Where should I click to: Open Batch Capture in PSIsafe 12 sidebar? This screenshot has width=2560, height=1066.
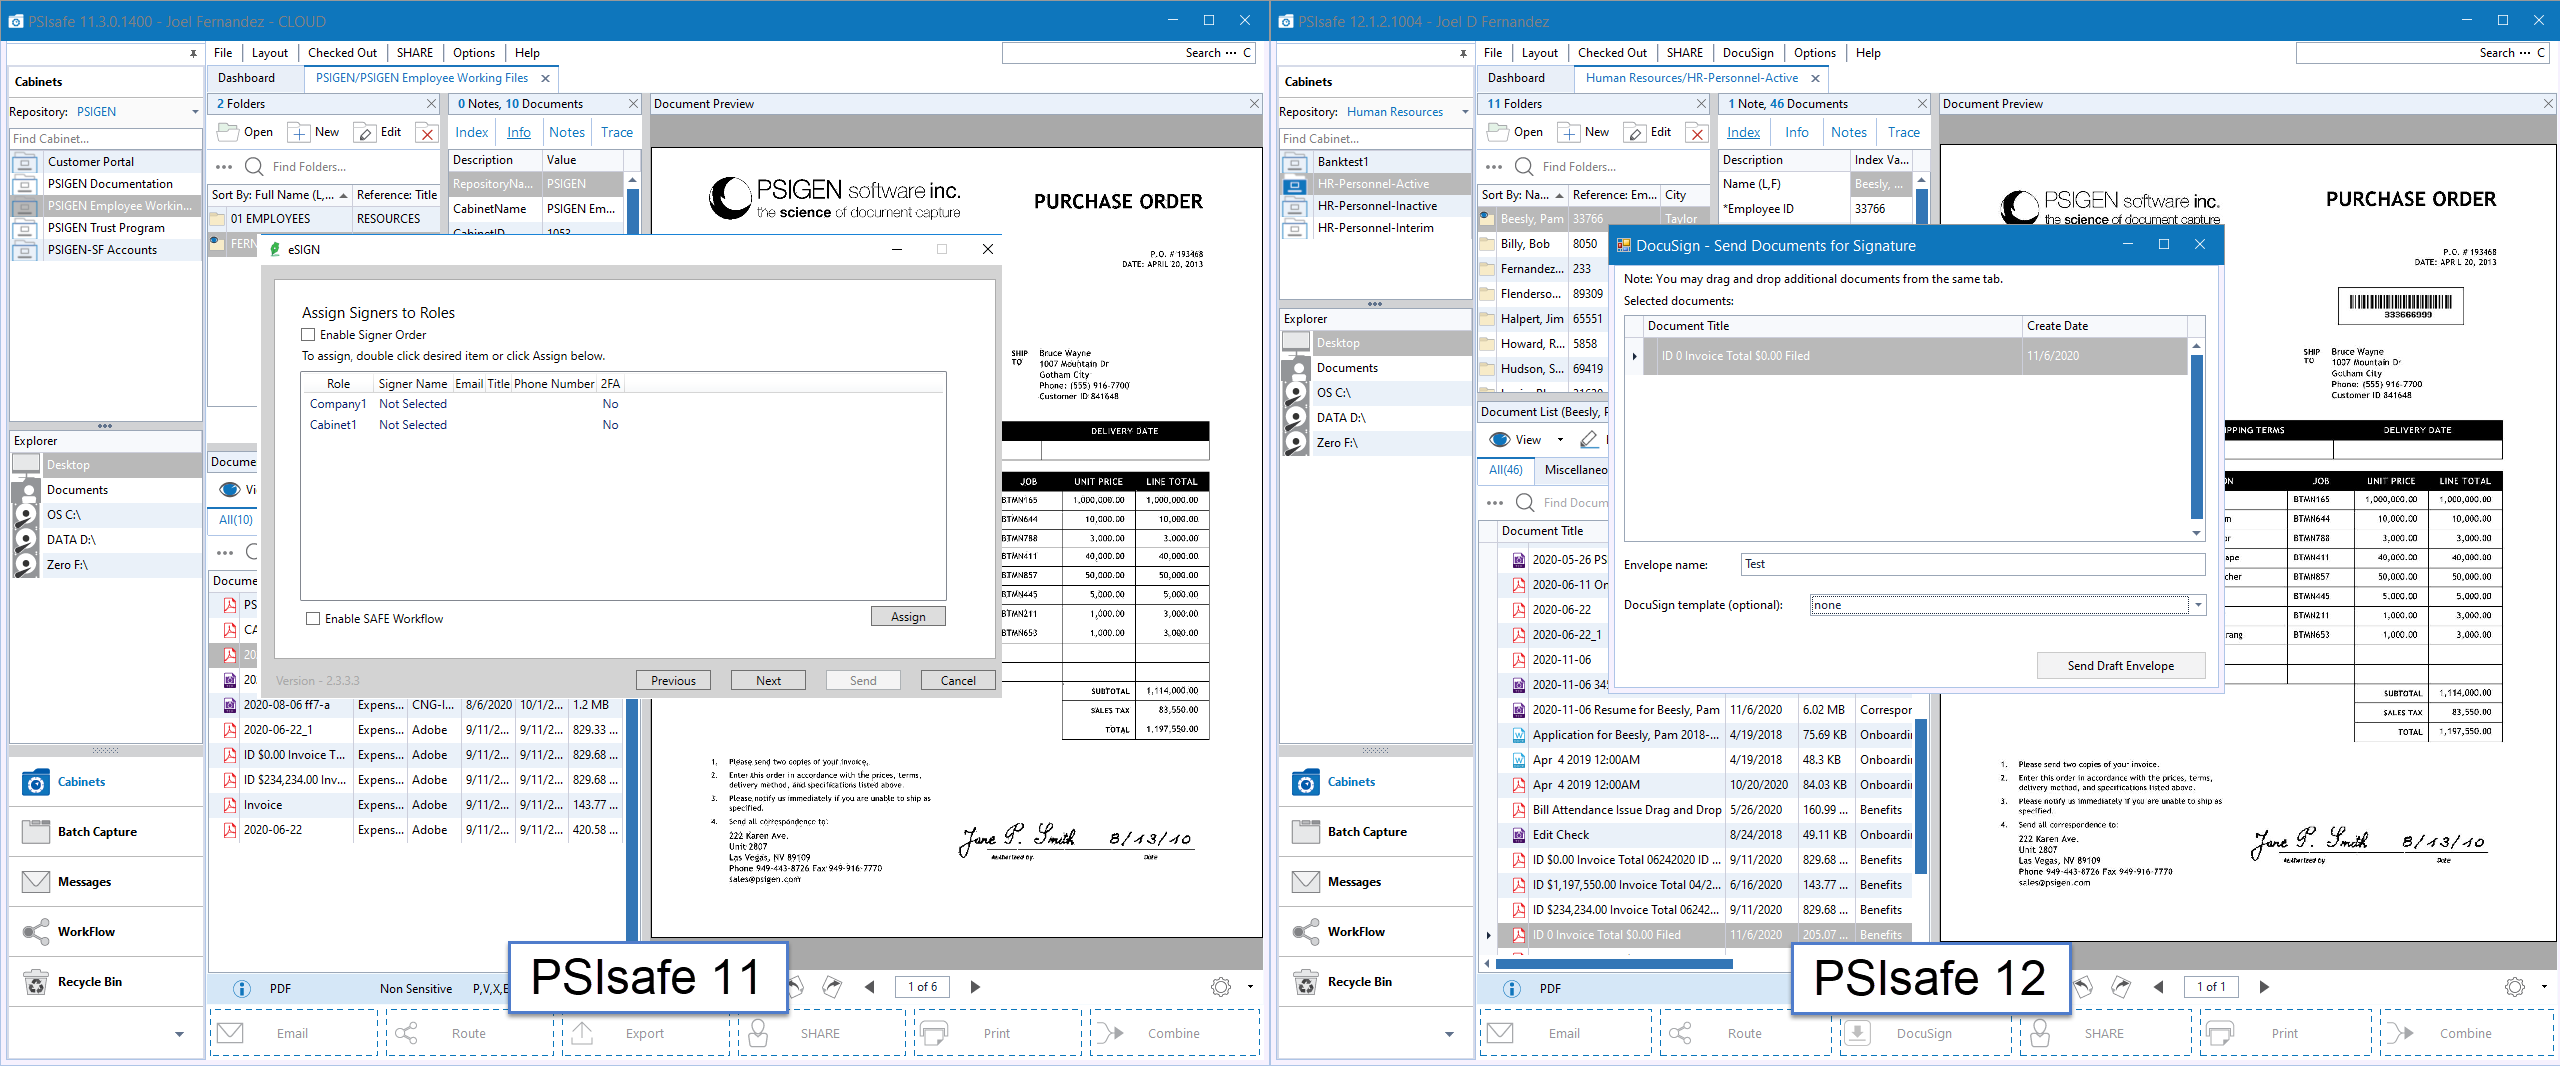pyautogui.click(x=1366, y=832)
